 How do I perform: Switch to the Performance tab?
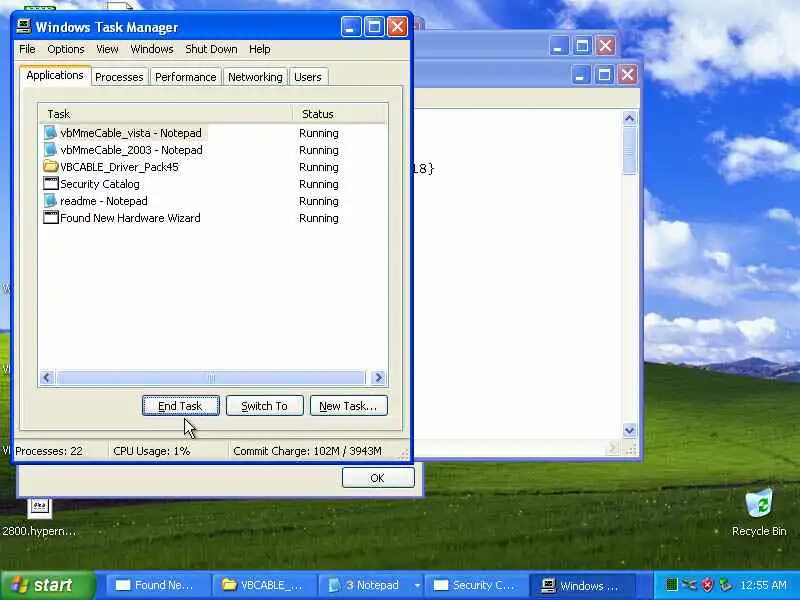click(x=186, y=77)
